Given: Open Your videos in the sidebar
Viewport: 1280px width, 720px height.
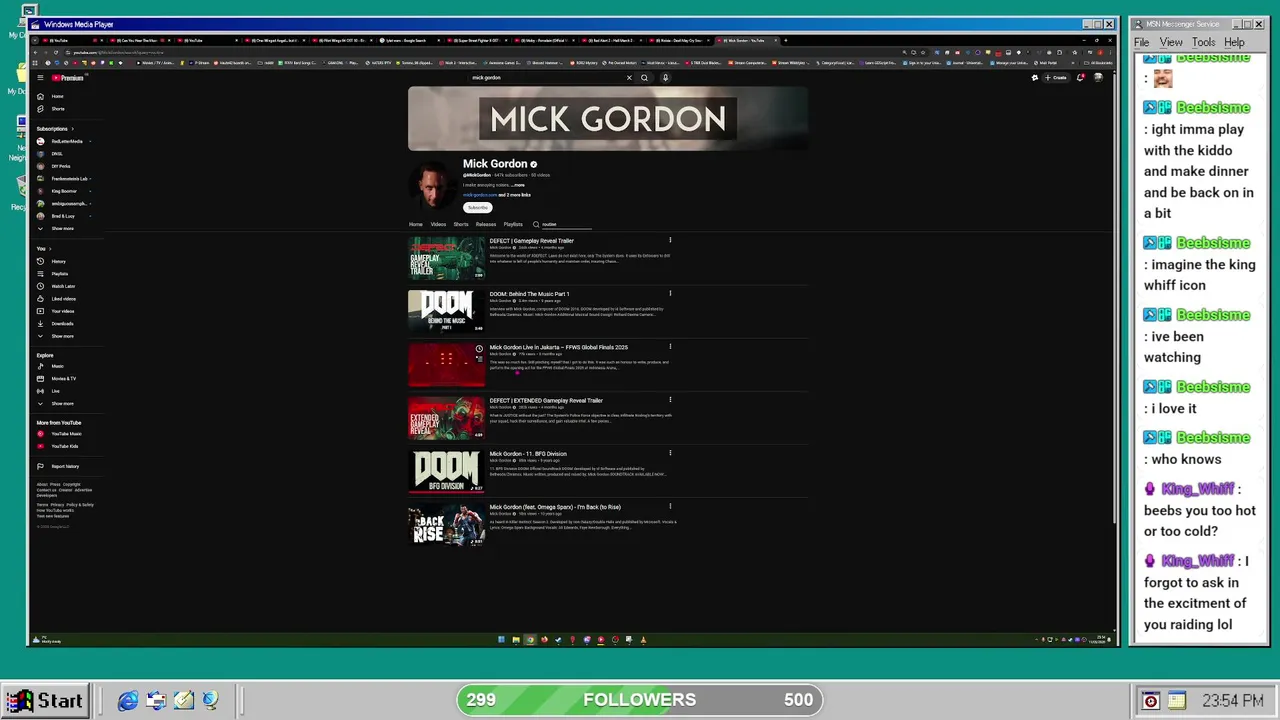Looking at the screenshot, I should (63, 311).
